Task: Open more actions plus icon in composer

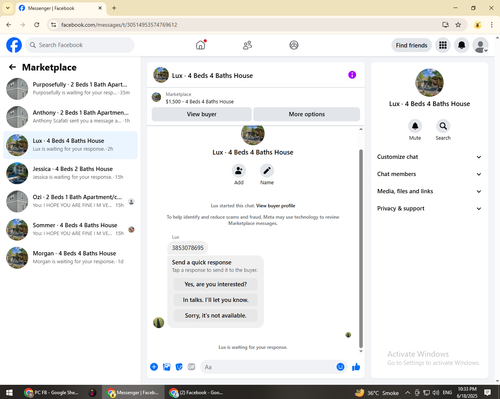Action: 154,367
